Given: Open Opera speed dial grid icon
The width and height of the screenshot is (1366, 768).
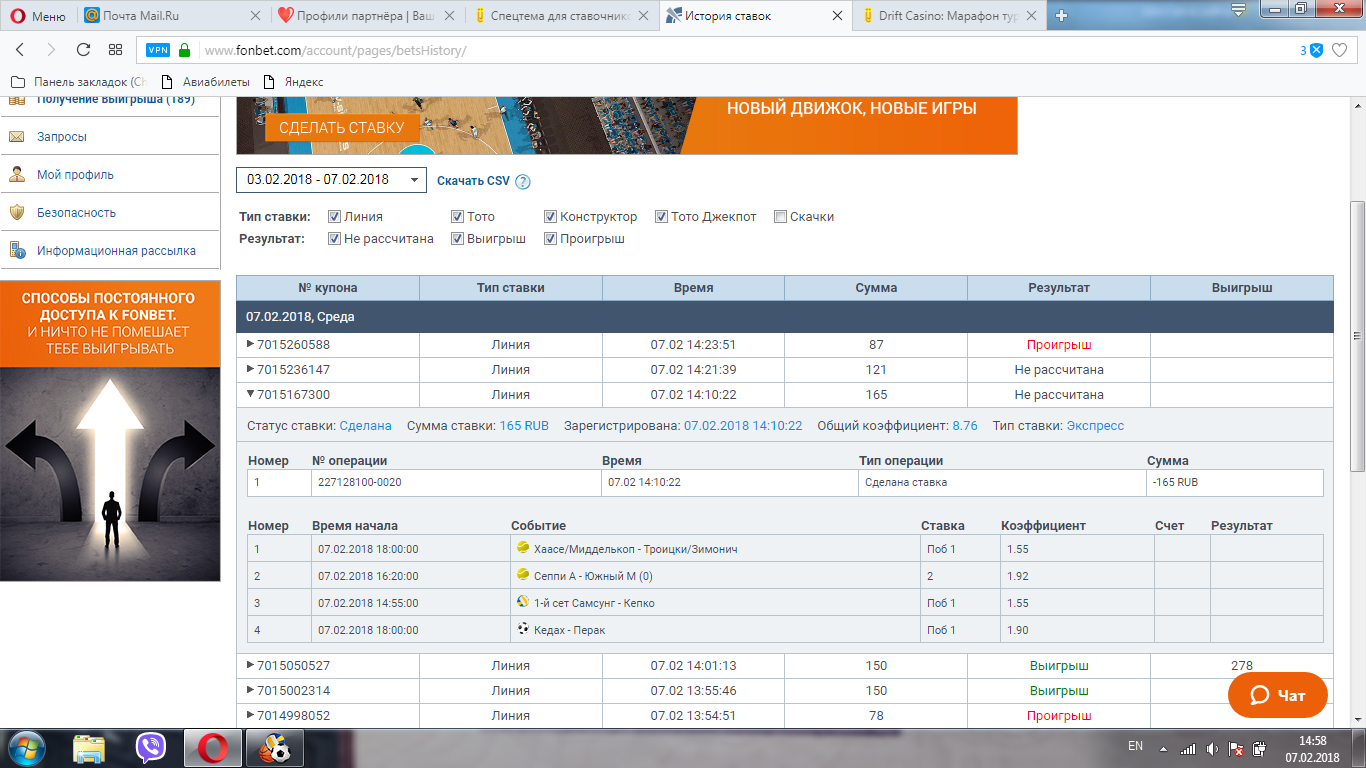Looking at the screenshot, I should tap(115, 50).
